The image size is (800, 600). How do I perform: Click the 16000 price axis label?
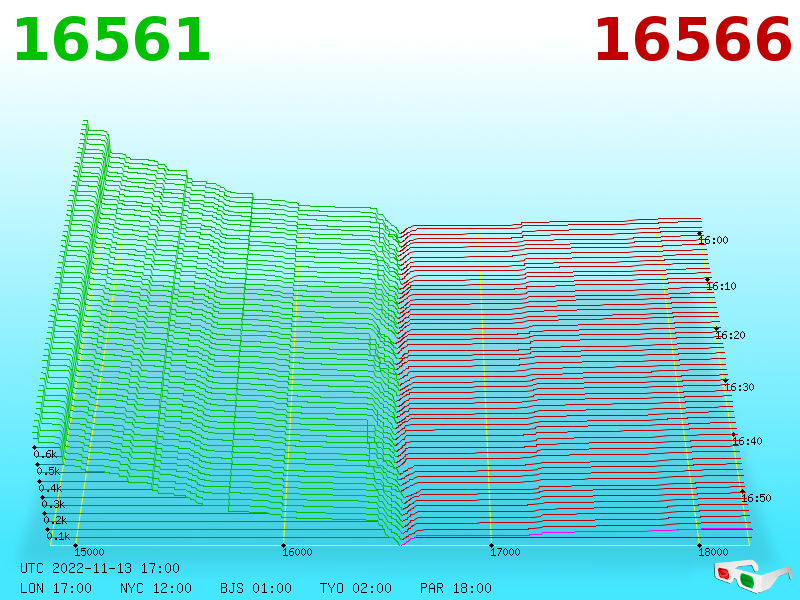coord(297,552)
